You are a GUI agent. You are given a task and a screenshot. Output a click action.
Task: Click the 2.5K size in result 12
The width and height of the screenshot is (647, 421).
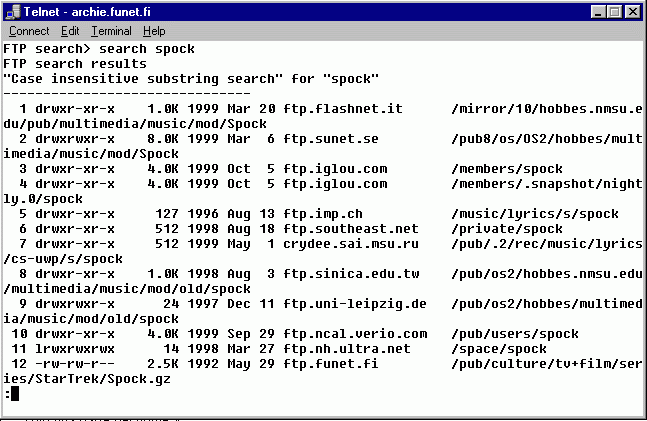(x=163, y=364)
